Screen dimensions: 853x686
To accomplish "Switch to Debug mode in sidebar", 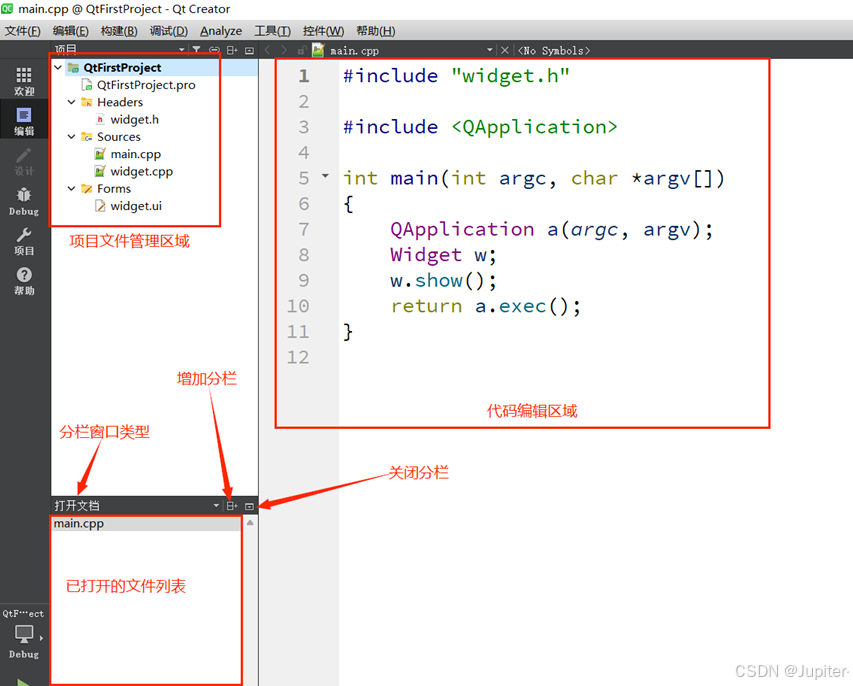I will (x=24, y=201).
